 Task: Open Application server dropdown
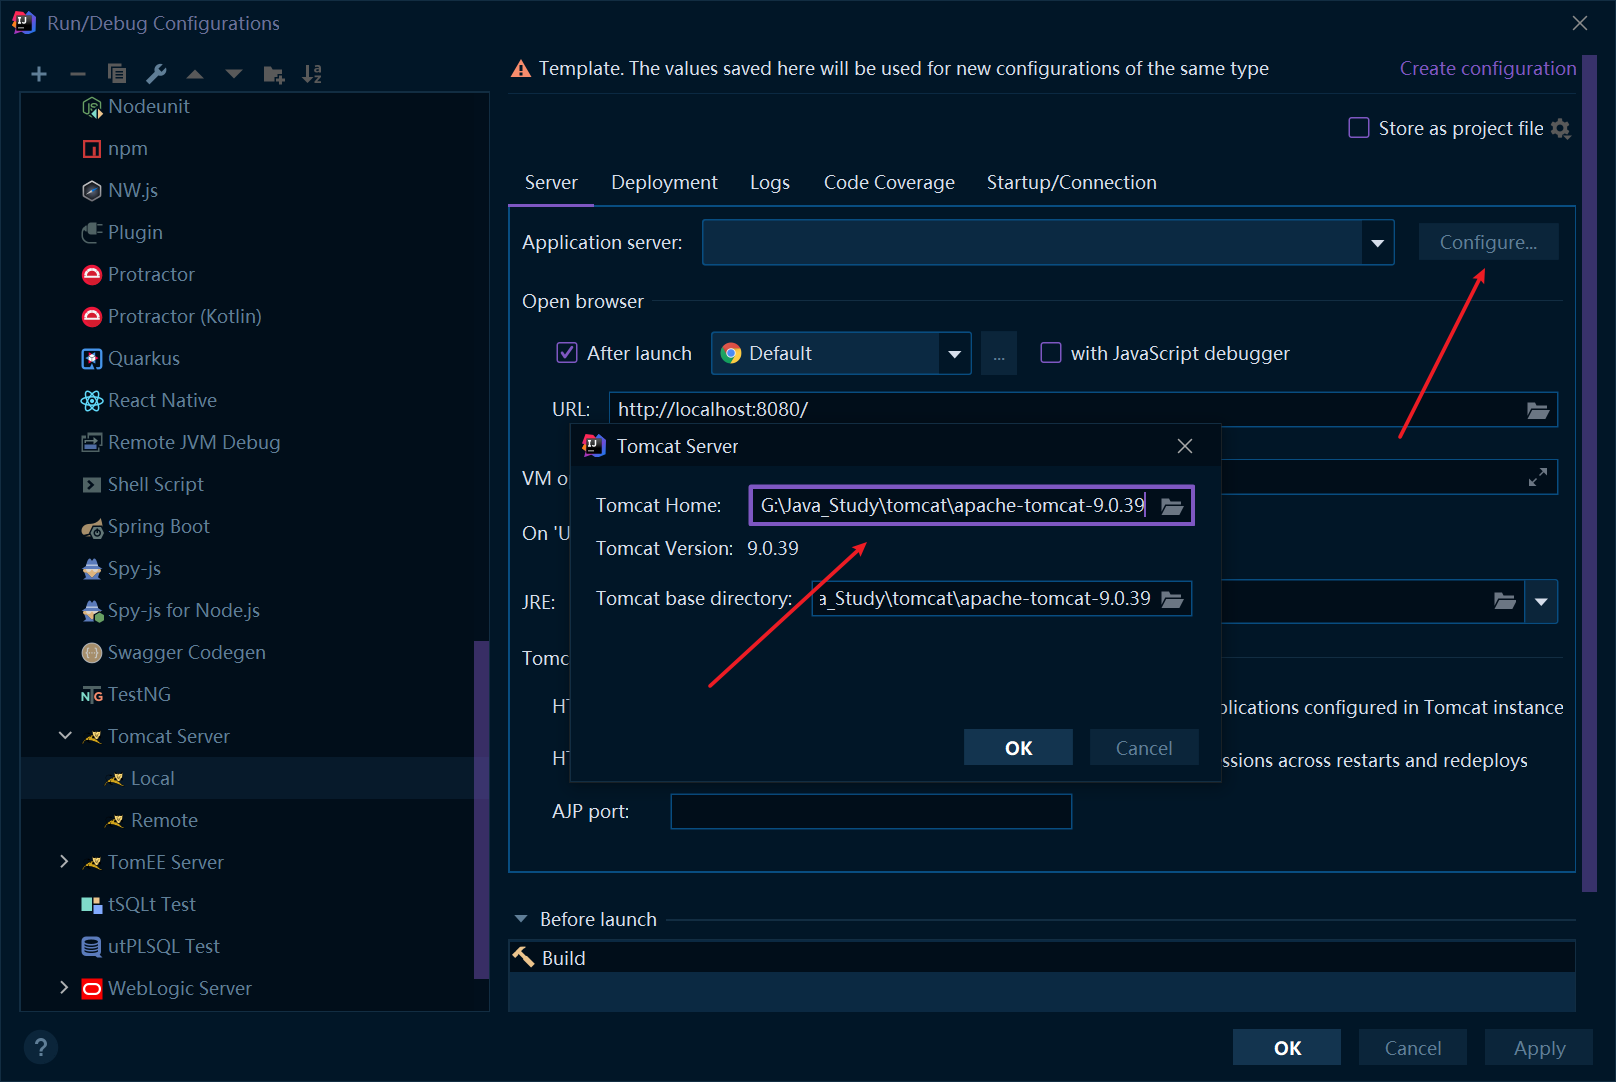tap(1377, 243)
